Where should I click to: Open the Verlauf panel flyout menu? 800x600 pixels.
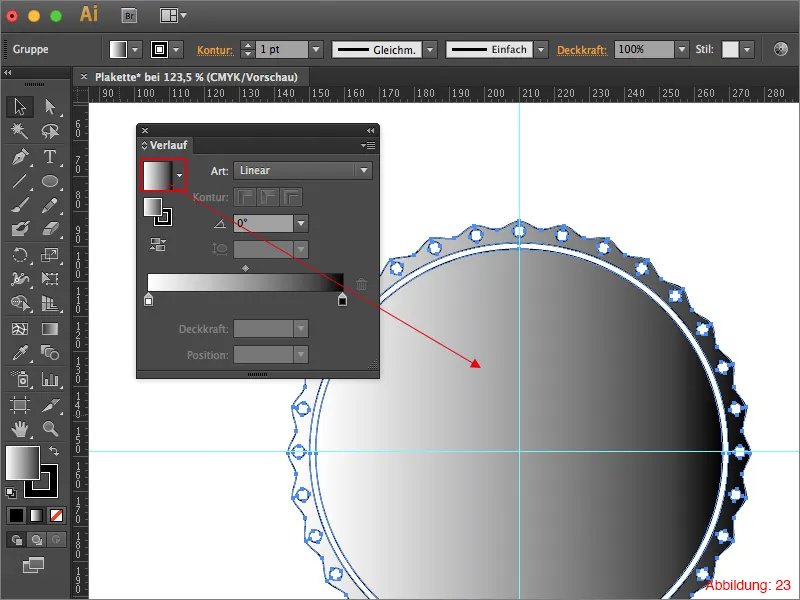pyautogui.click(x=368, y=145)
